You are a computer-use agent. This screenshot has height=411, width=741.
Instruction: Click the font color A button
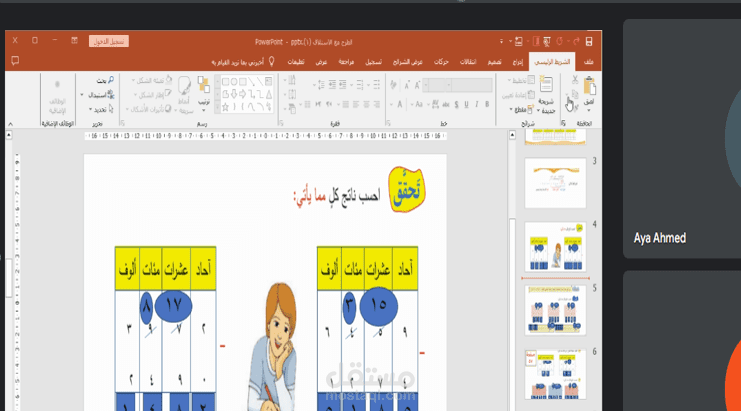pos(399,104)
